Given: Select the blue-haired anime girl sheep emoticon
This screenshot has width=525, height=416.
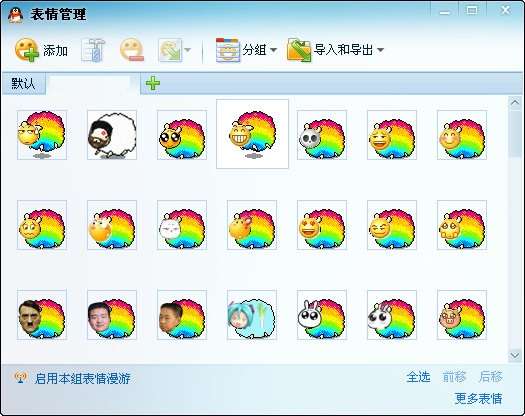Looking at the screenshot, I should [252, 315].
